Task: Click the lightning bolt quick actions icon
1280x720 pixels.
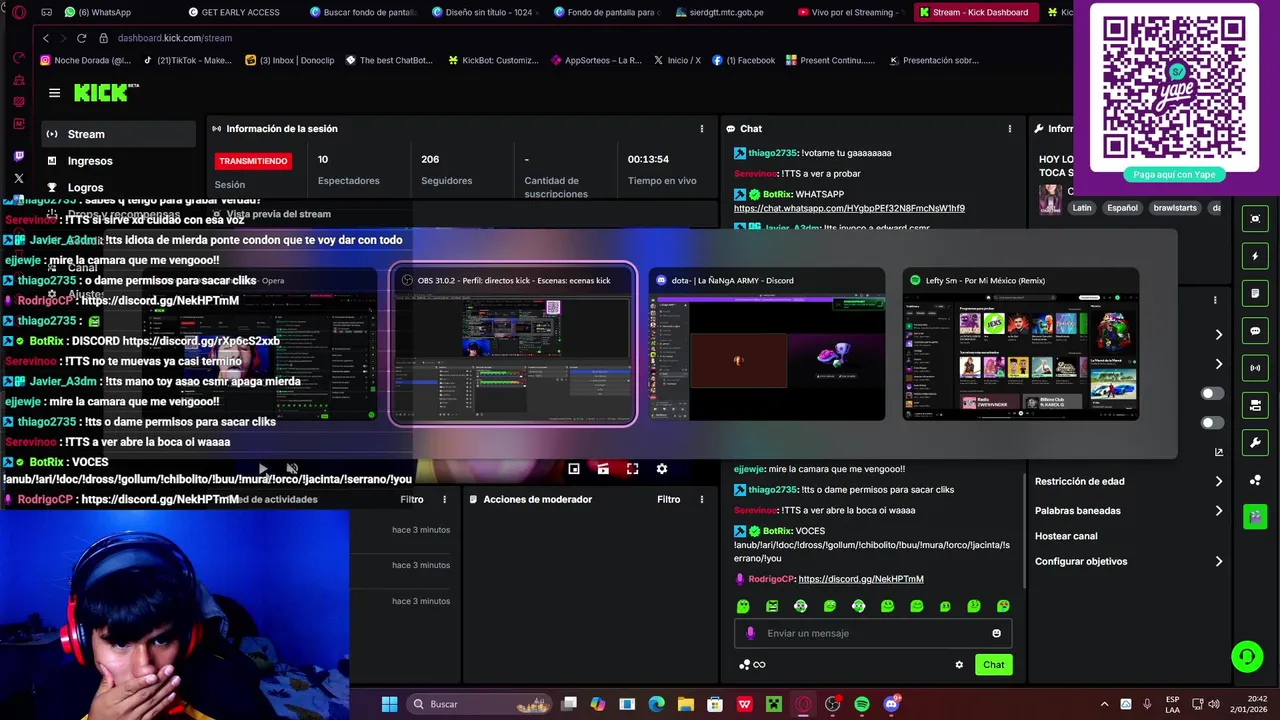Action: 1255,256
